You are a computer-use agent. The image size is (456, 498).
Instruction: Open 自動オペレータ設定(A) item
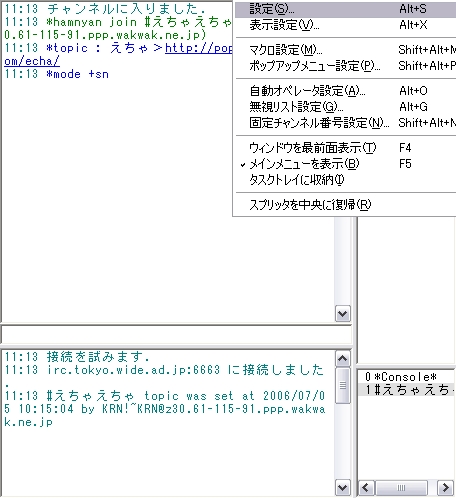pyautogui.click(x=345, y=91)
